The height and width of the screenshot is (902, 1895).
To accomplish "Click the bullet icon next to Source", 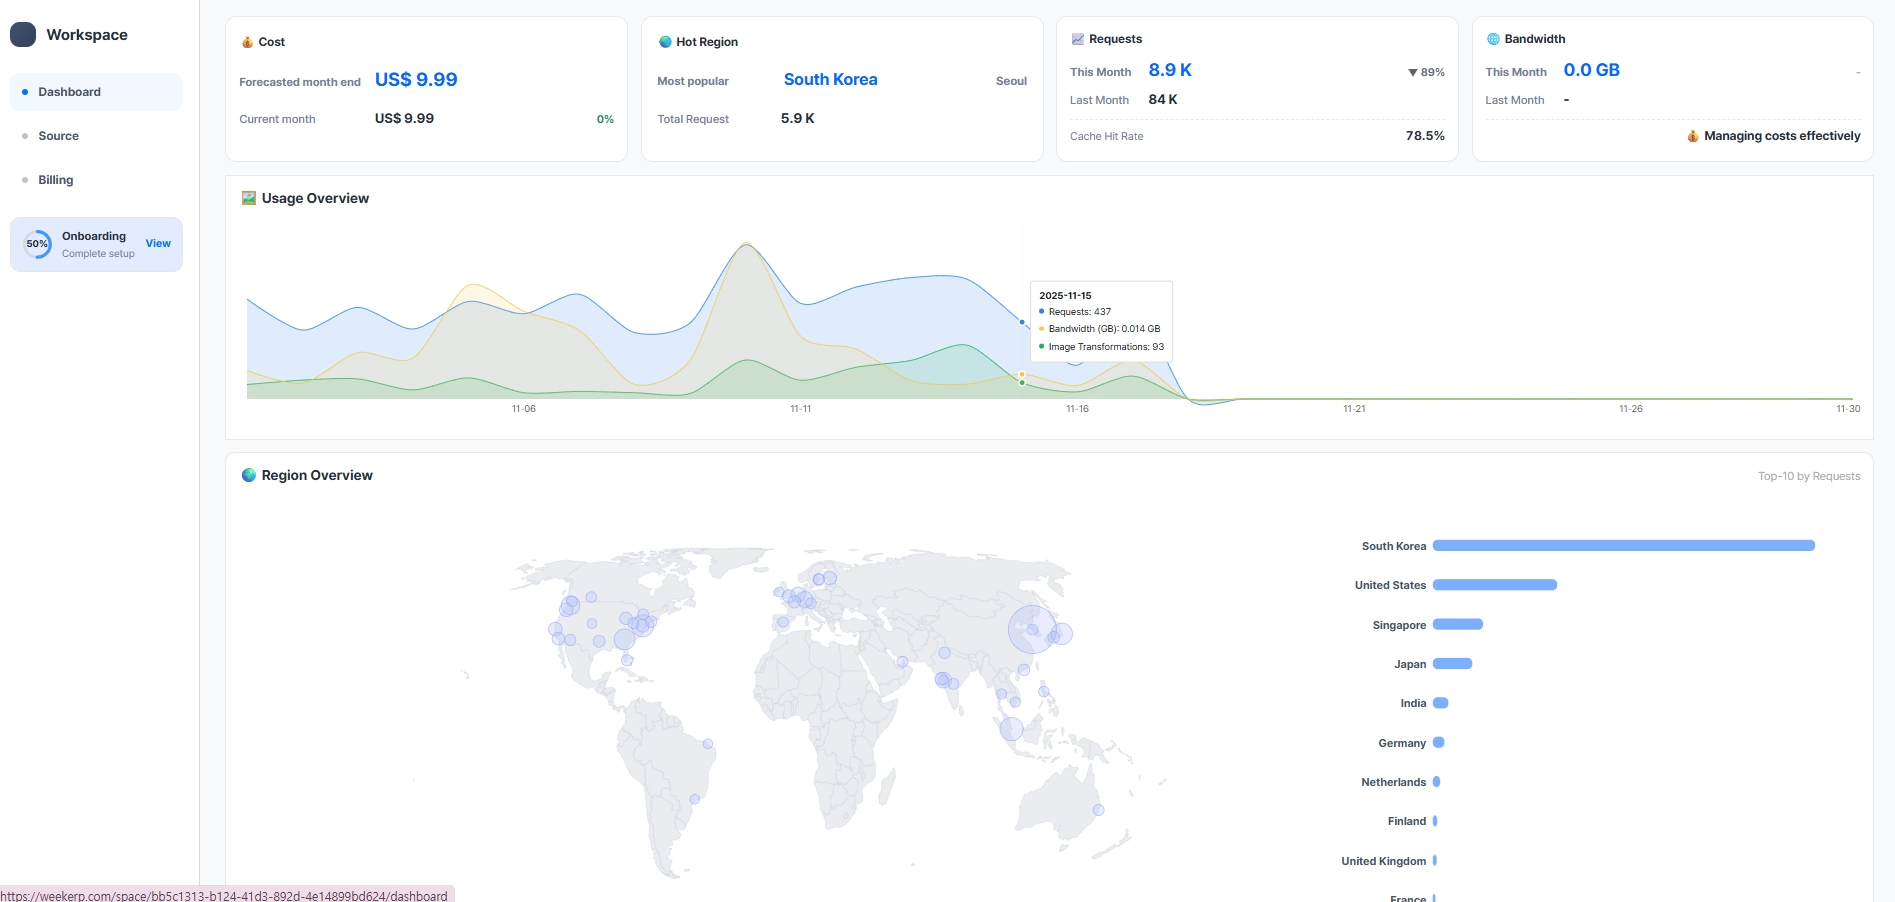I will click(x=26, y=136).
